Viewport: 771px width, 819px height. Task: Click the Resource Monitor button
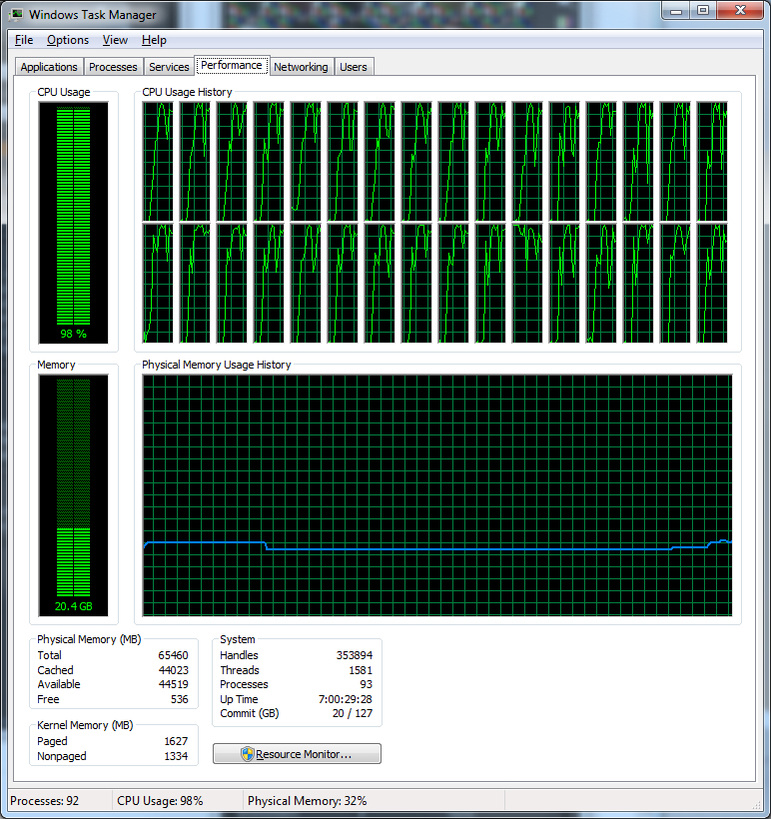pyautogui.click(x=297, y=754)
